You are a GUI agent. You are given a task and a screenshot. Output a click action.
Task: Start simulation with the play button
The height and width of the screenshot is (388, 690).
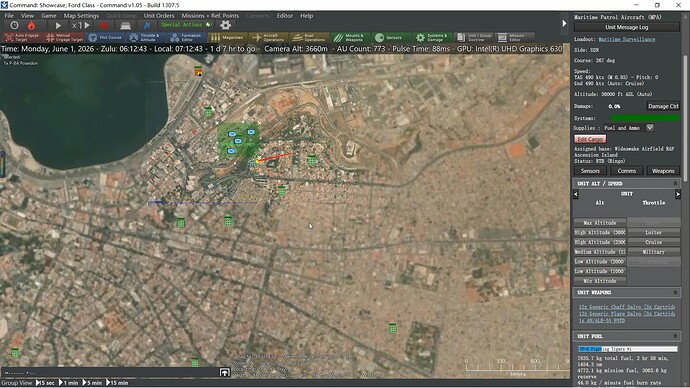[58, 26]
